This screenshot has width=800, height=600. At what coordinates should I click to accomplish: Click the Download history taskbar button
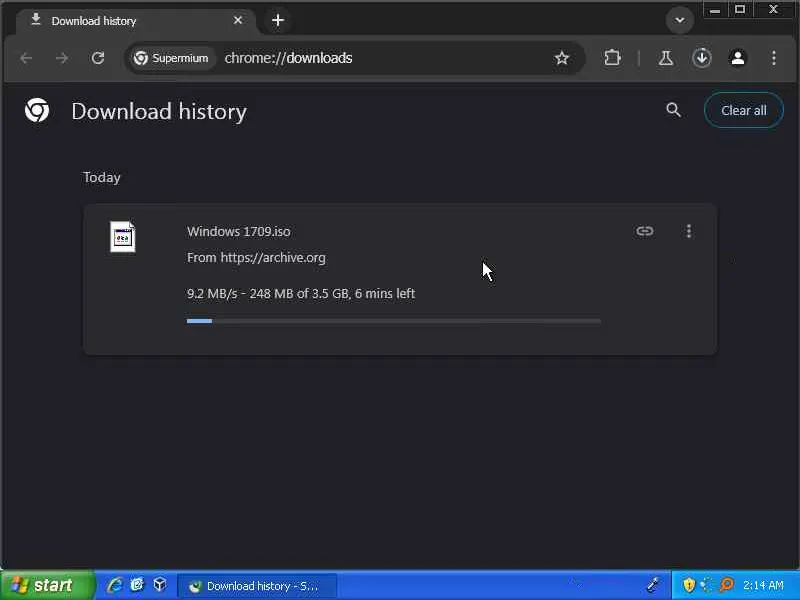pyautogui.click(x=257, y=586)
